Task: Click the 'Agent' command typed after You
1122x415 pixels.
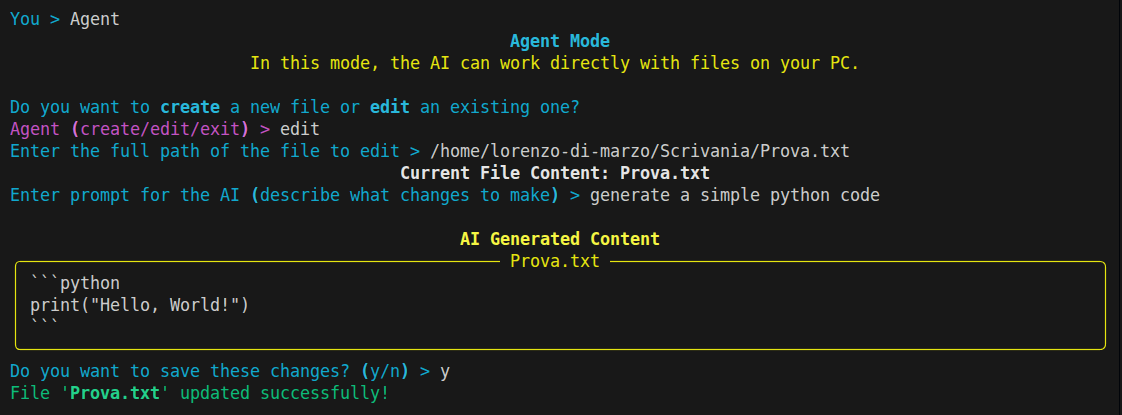Action: [x=95, y=20]
